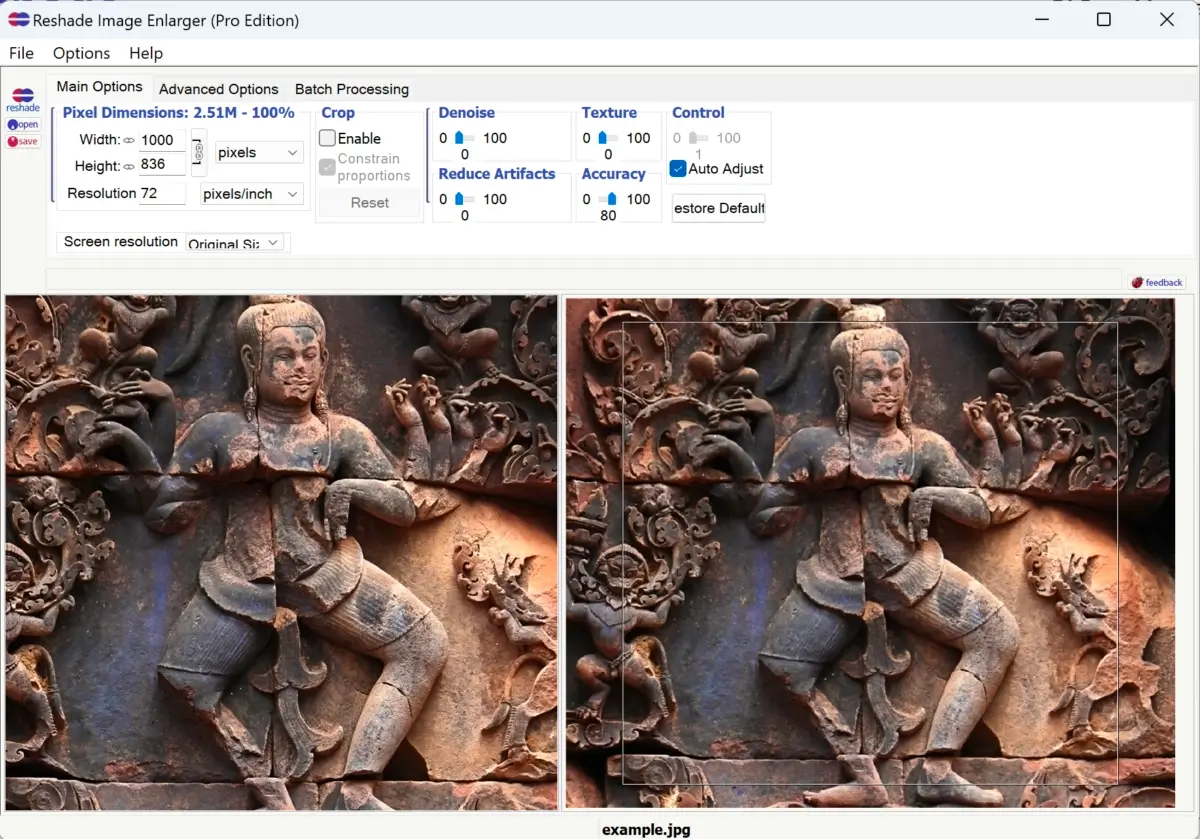Screen dimensions: 1200x839
Task: Open the pixels unit dropdown
Action: coord(259,152)
